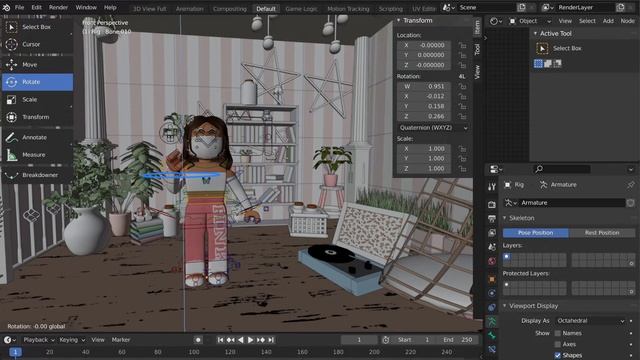Open the Display As Octahedral dropdown
This screenshot has height=360, width=640.
tap(590, 321)
